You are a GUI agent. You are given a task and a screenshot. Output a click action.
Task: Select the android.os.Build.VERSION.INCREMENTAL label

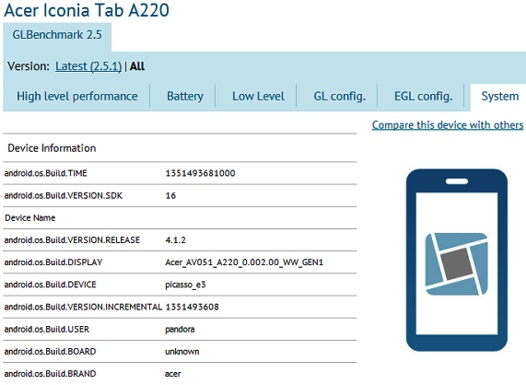(83, 307)
